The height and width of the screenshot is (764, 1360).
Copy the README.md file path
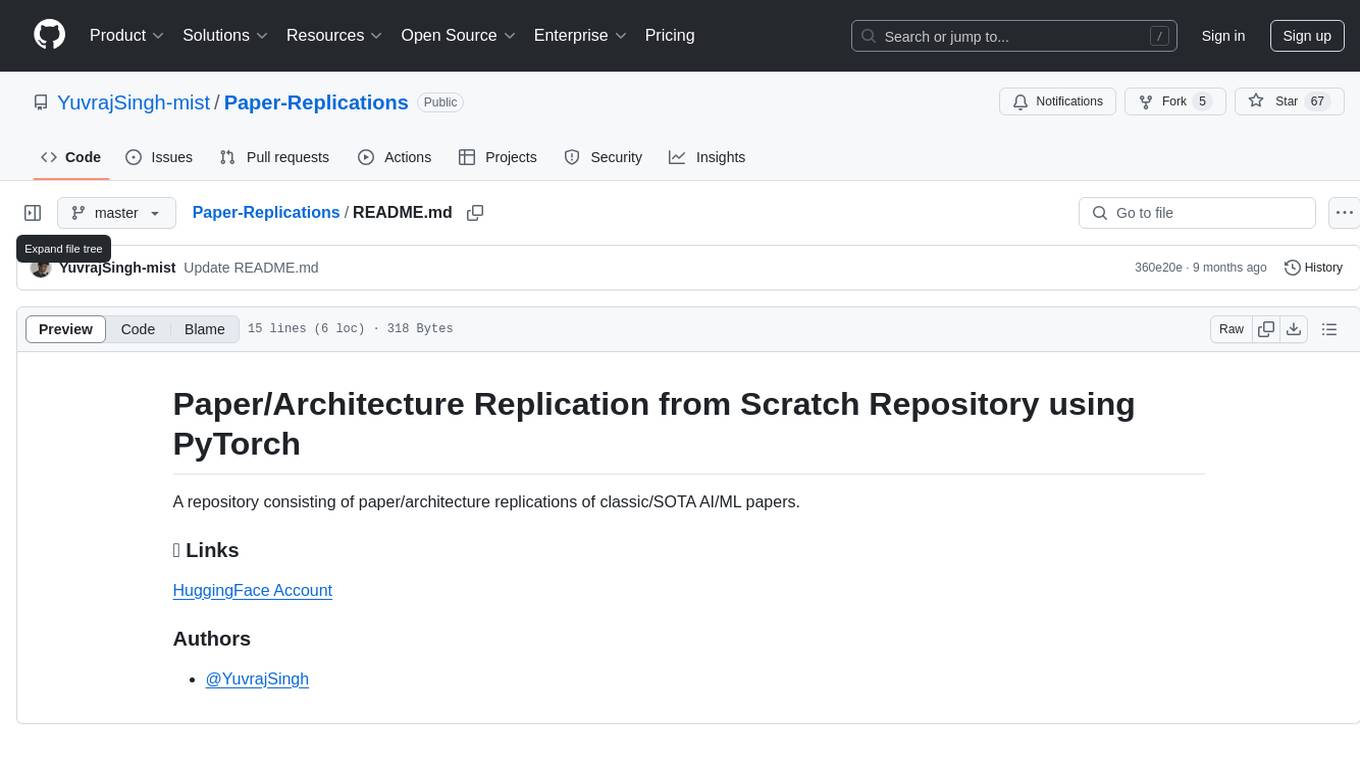coord(475,213)
